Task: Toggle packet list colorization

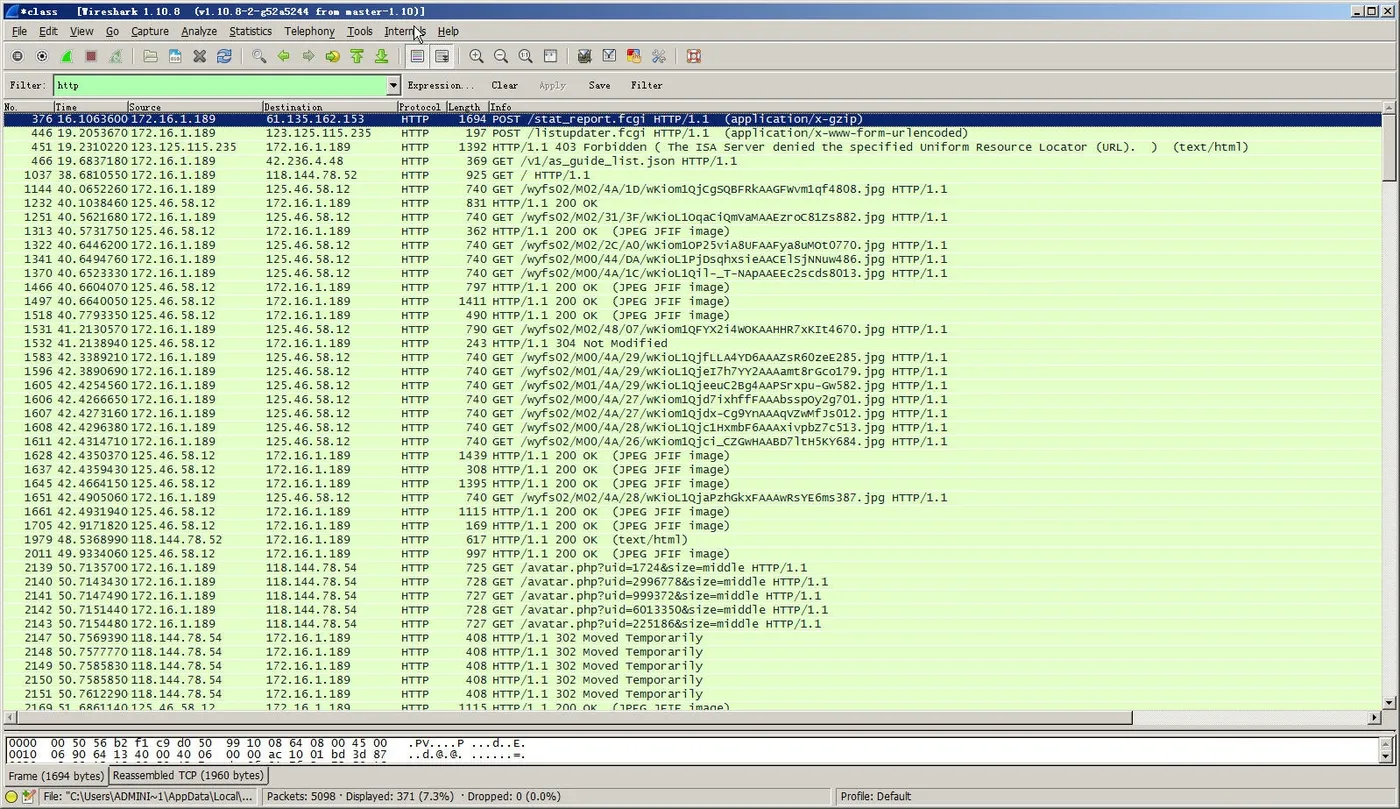Action: (x=417, y=57)
